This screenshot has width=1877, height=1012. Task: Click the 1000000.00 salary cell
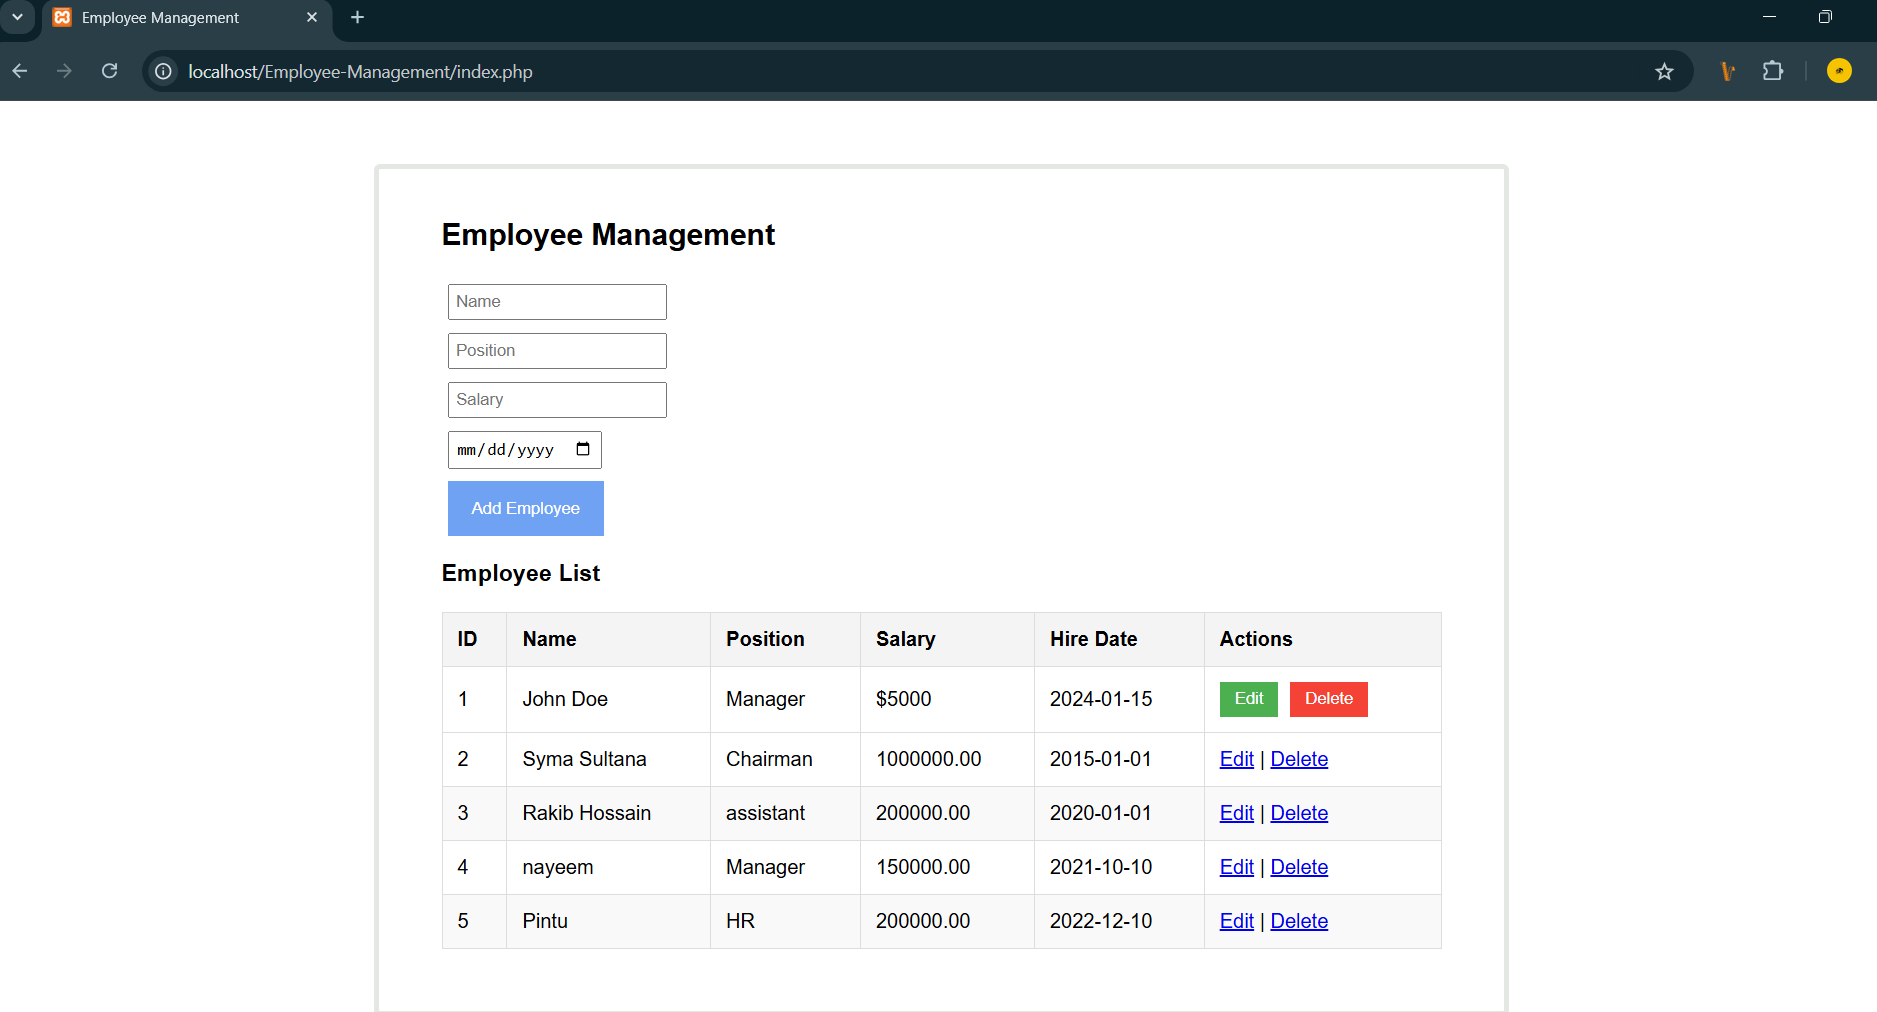click(x=947, y=759)
